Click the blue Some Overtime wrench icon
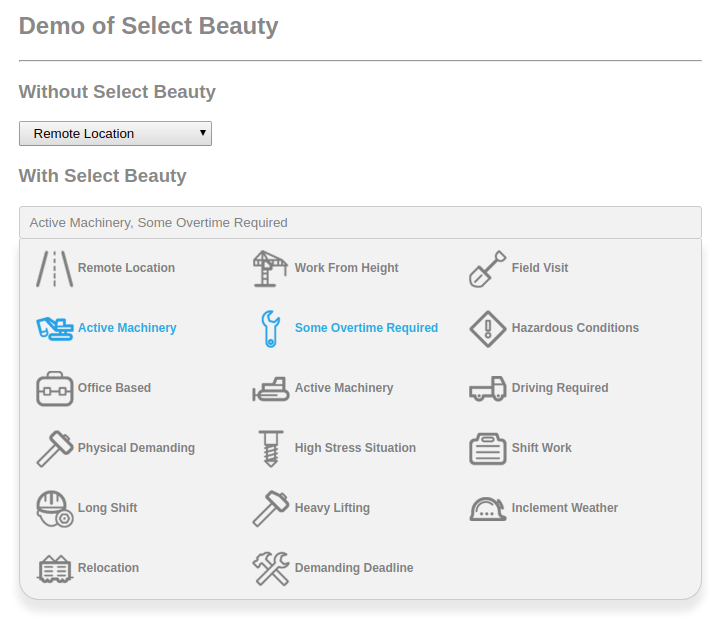Viewport: 722px width, 626px height. coord(271,329)
